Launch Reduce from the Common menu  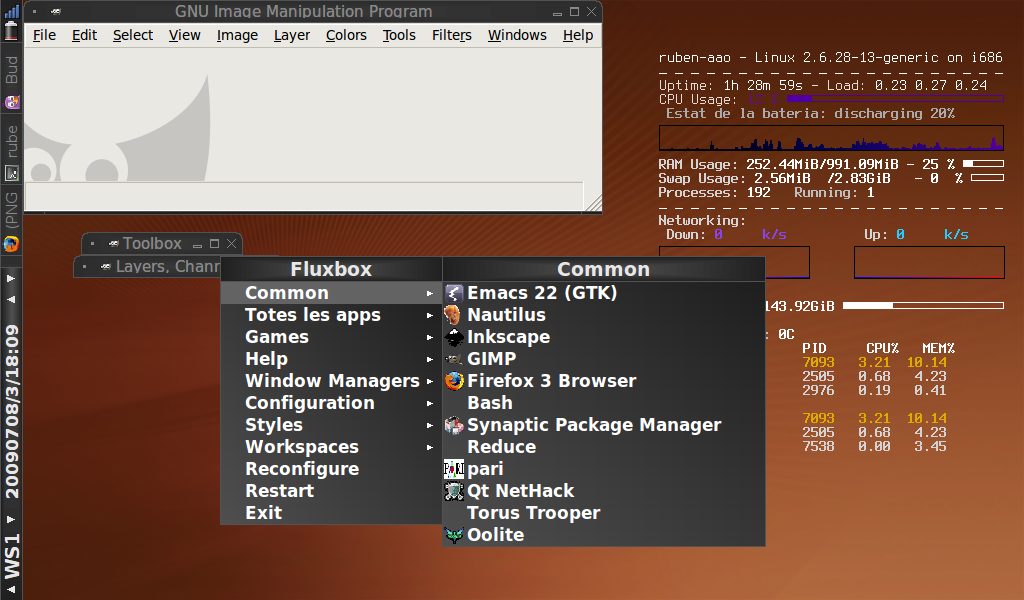(603, 447)
